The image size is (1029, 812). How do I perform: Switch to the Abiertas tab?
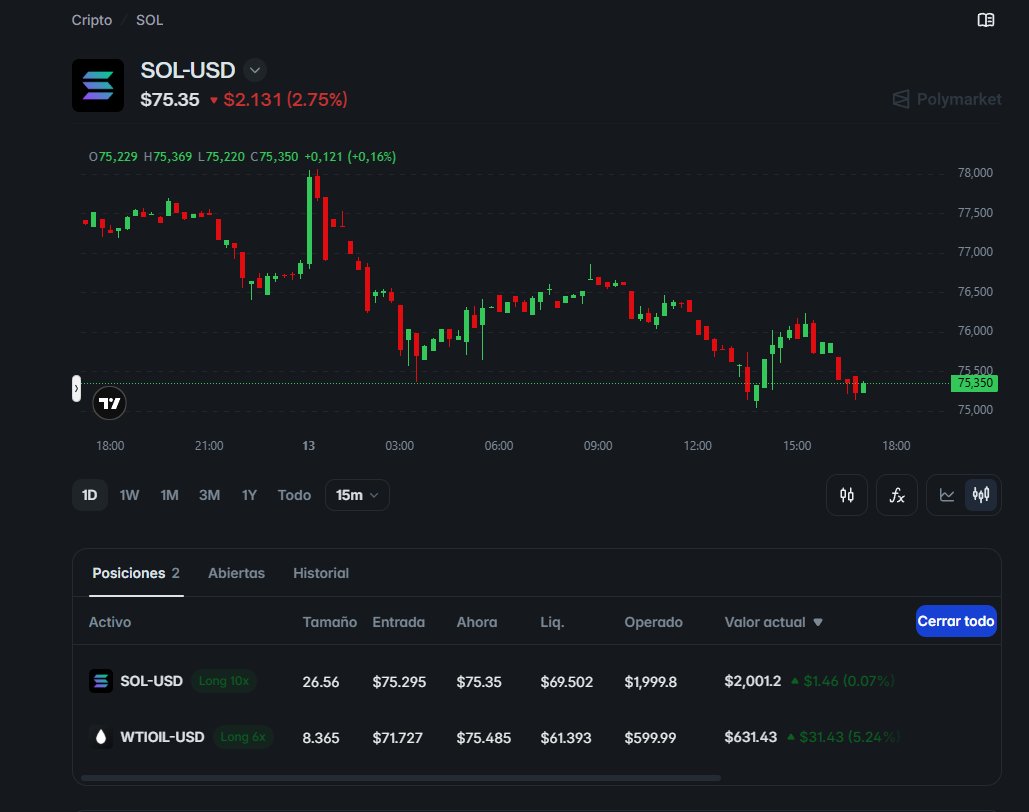[236, 573]
